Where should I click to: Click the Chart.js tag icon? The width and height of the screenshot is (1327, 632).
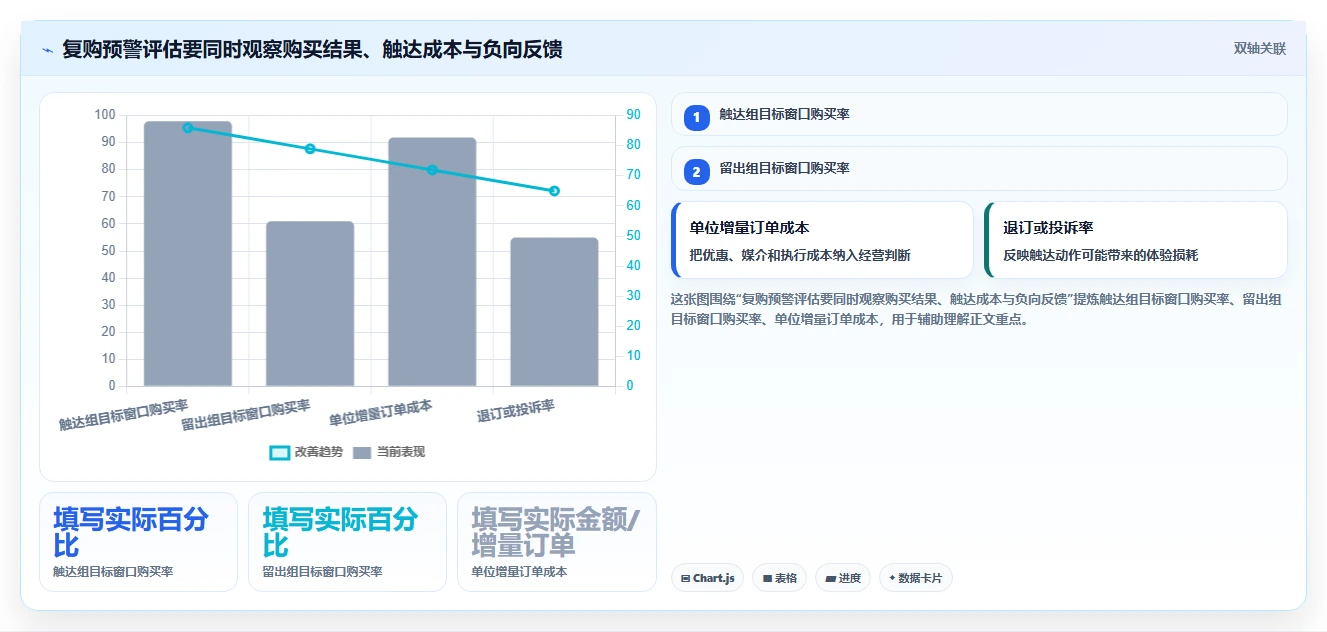pyautogui.click(x=685, y=578)
